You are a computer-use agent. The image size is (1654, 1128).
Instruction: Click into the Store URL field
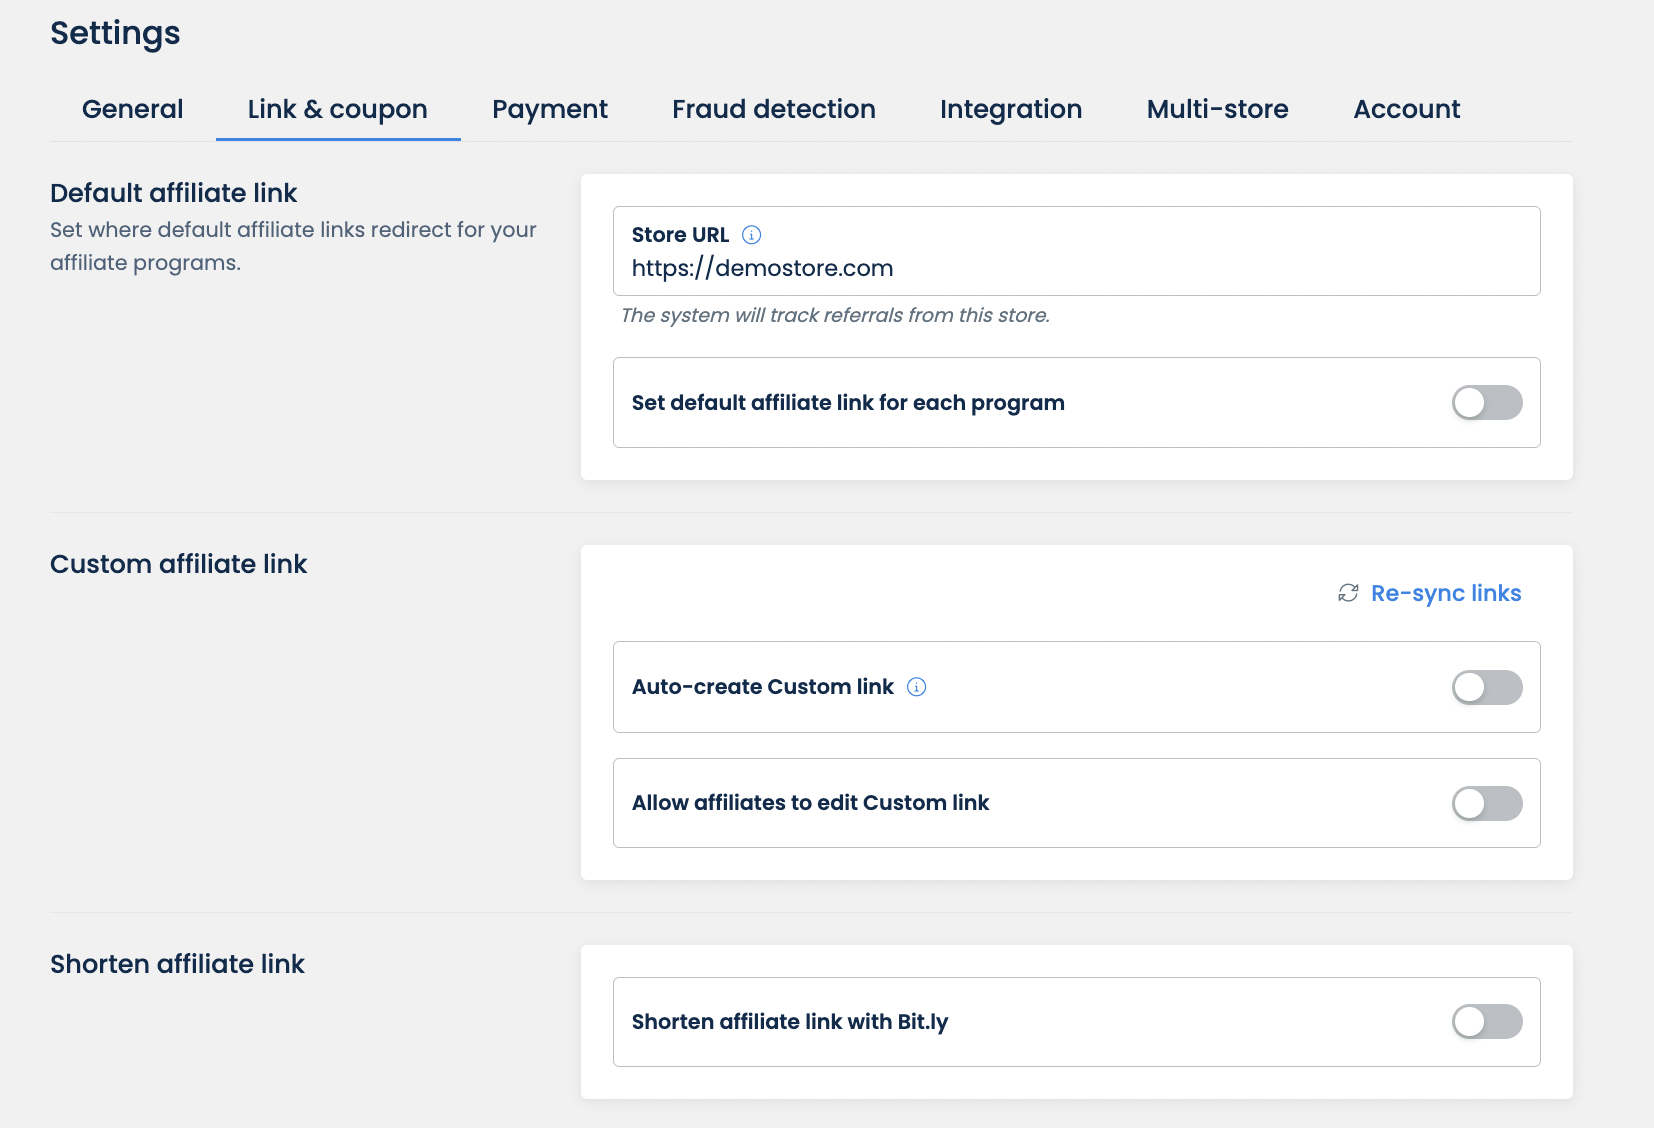pyautogui.click(x=1075, y=268)
